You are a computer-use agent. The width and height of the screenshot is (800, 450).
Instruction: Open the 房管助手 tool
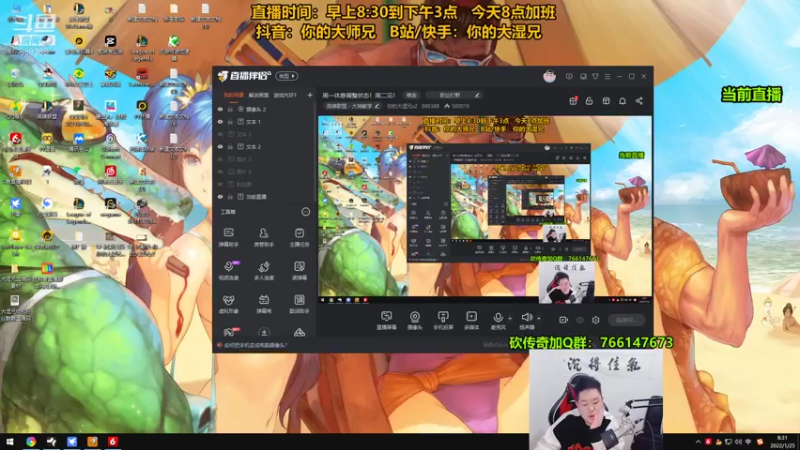coord(264,237)
